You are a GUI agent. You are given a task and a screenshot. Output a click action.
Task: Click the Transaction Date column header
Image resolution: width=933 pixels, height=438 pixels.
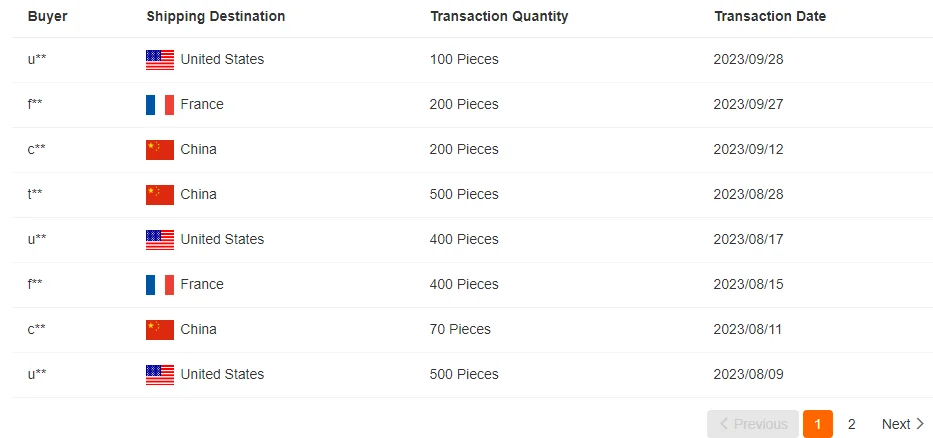(770, 17)
